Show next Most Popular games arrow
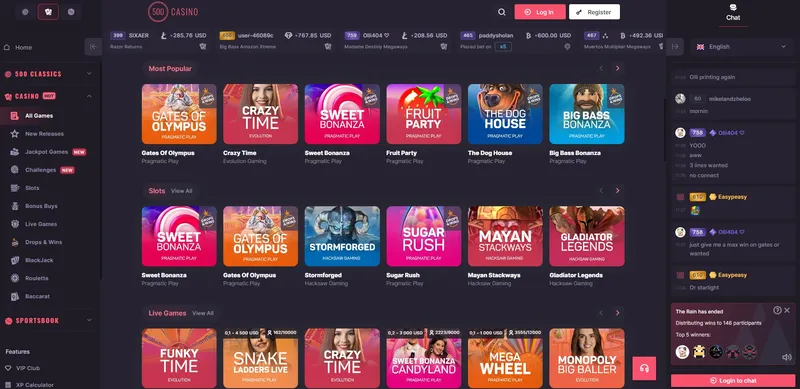The width and height of the screenshot is (800, 389). point(617,68)
